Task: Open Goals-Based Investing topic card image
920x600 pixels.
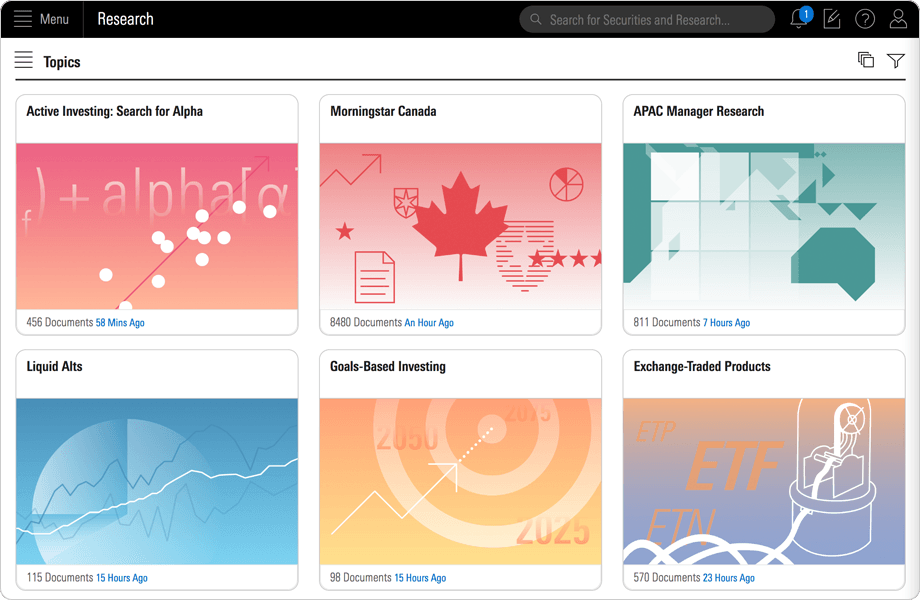Action: 460,481
